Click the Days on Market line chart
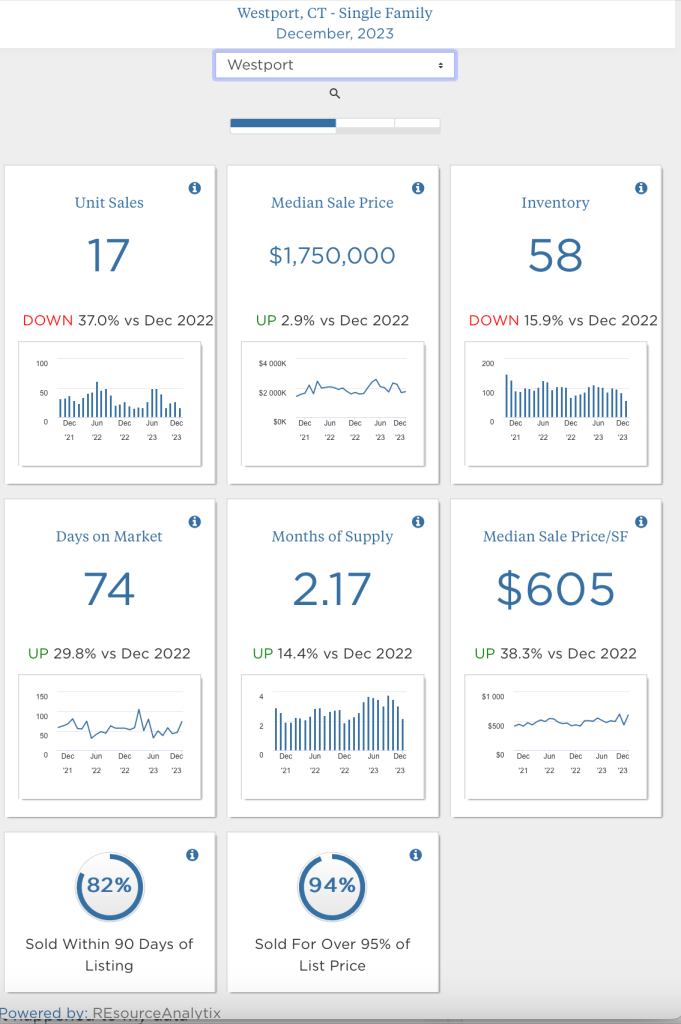Viewport: 681px width, 1024px height. click(110, 737)
